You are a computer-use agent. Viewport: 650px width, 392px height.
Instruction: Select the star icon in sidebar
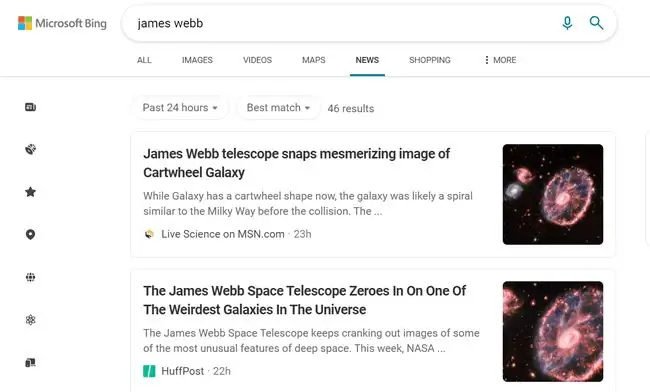pos(30,192)
